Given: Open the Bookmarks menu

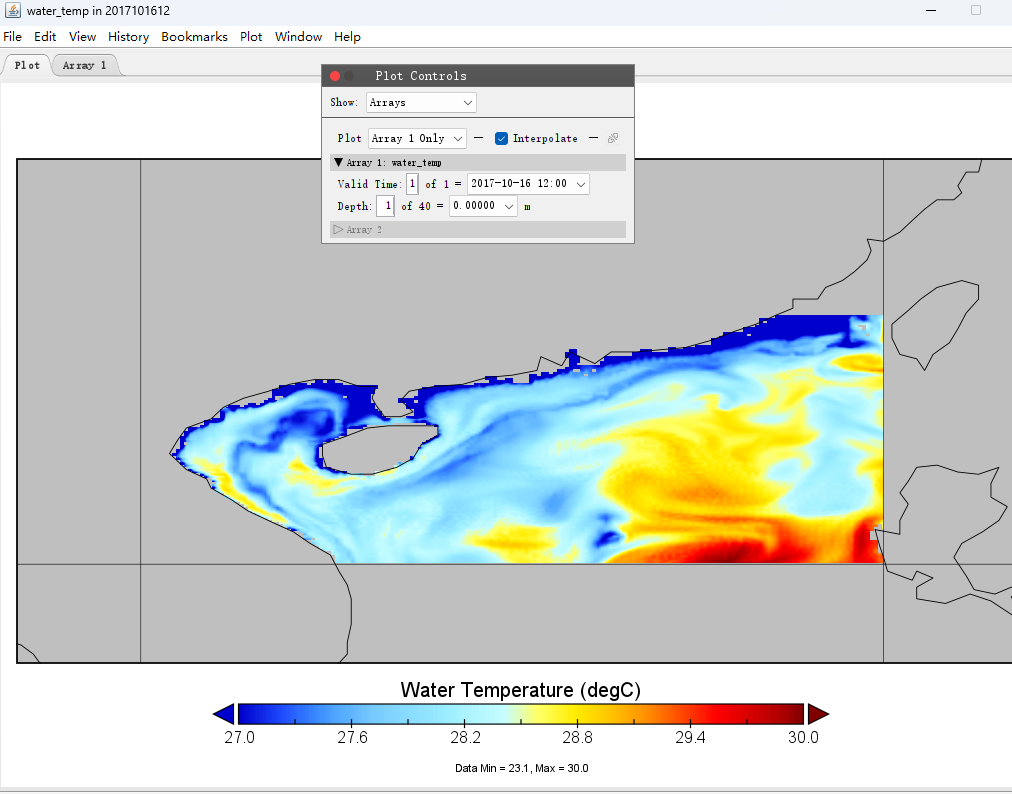Looking at the screenshot, I should pos(194,37).
